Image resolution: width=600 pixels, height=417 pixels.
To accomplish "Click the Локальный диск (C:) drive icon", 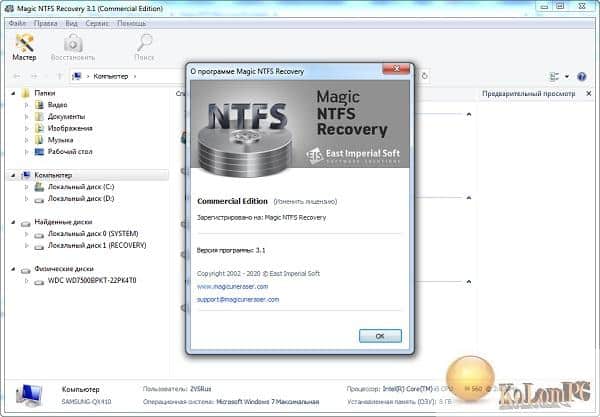I will point(39,187).
